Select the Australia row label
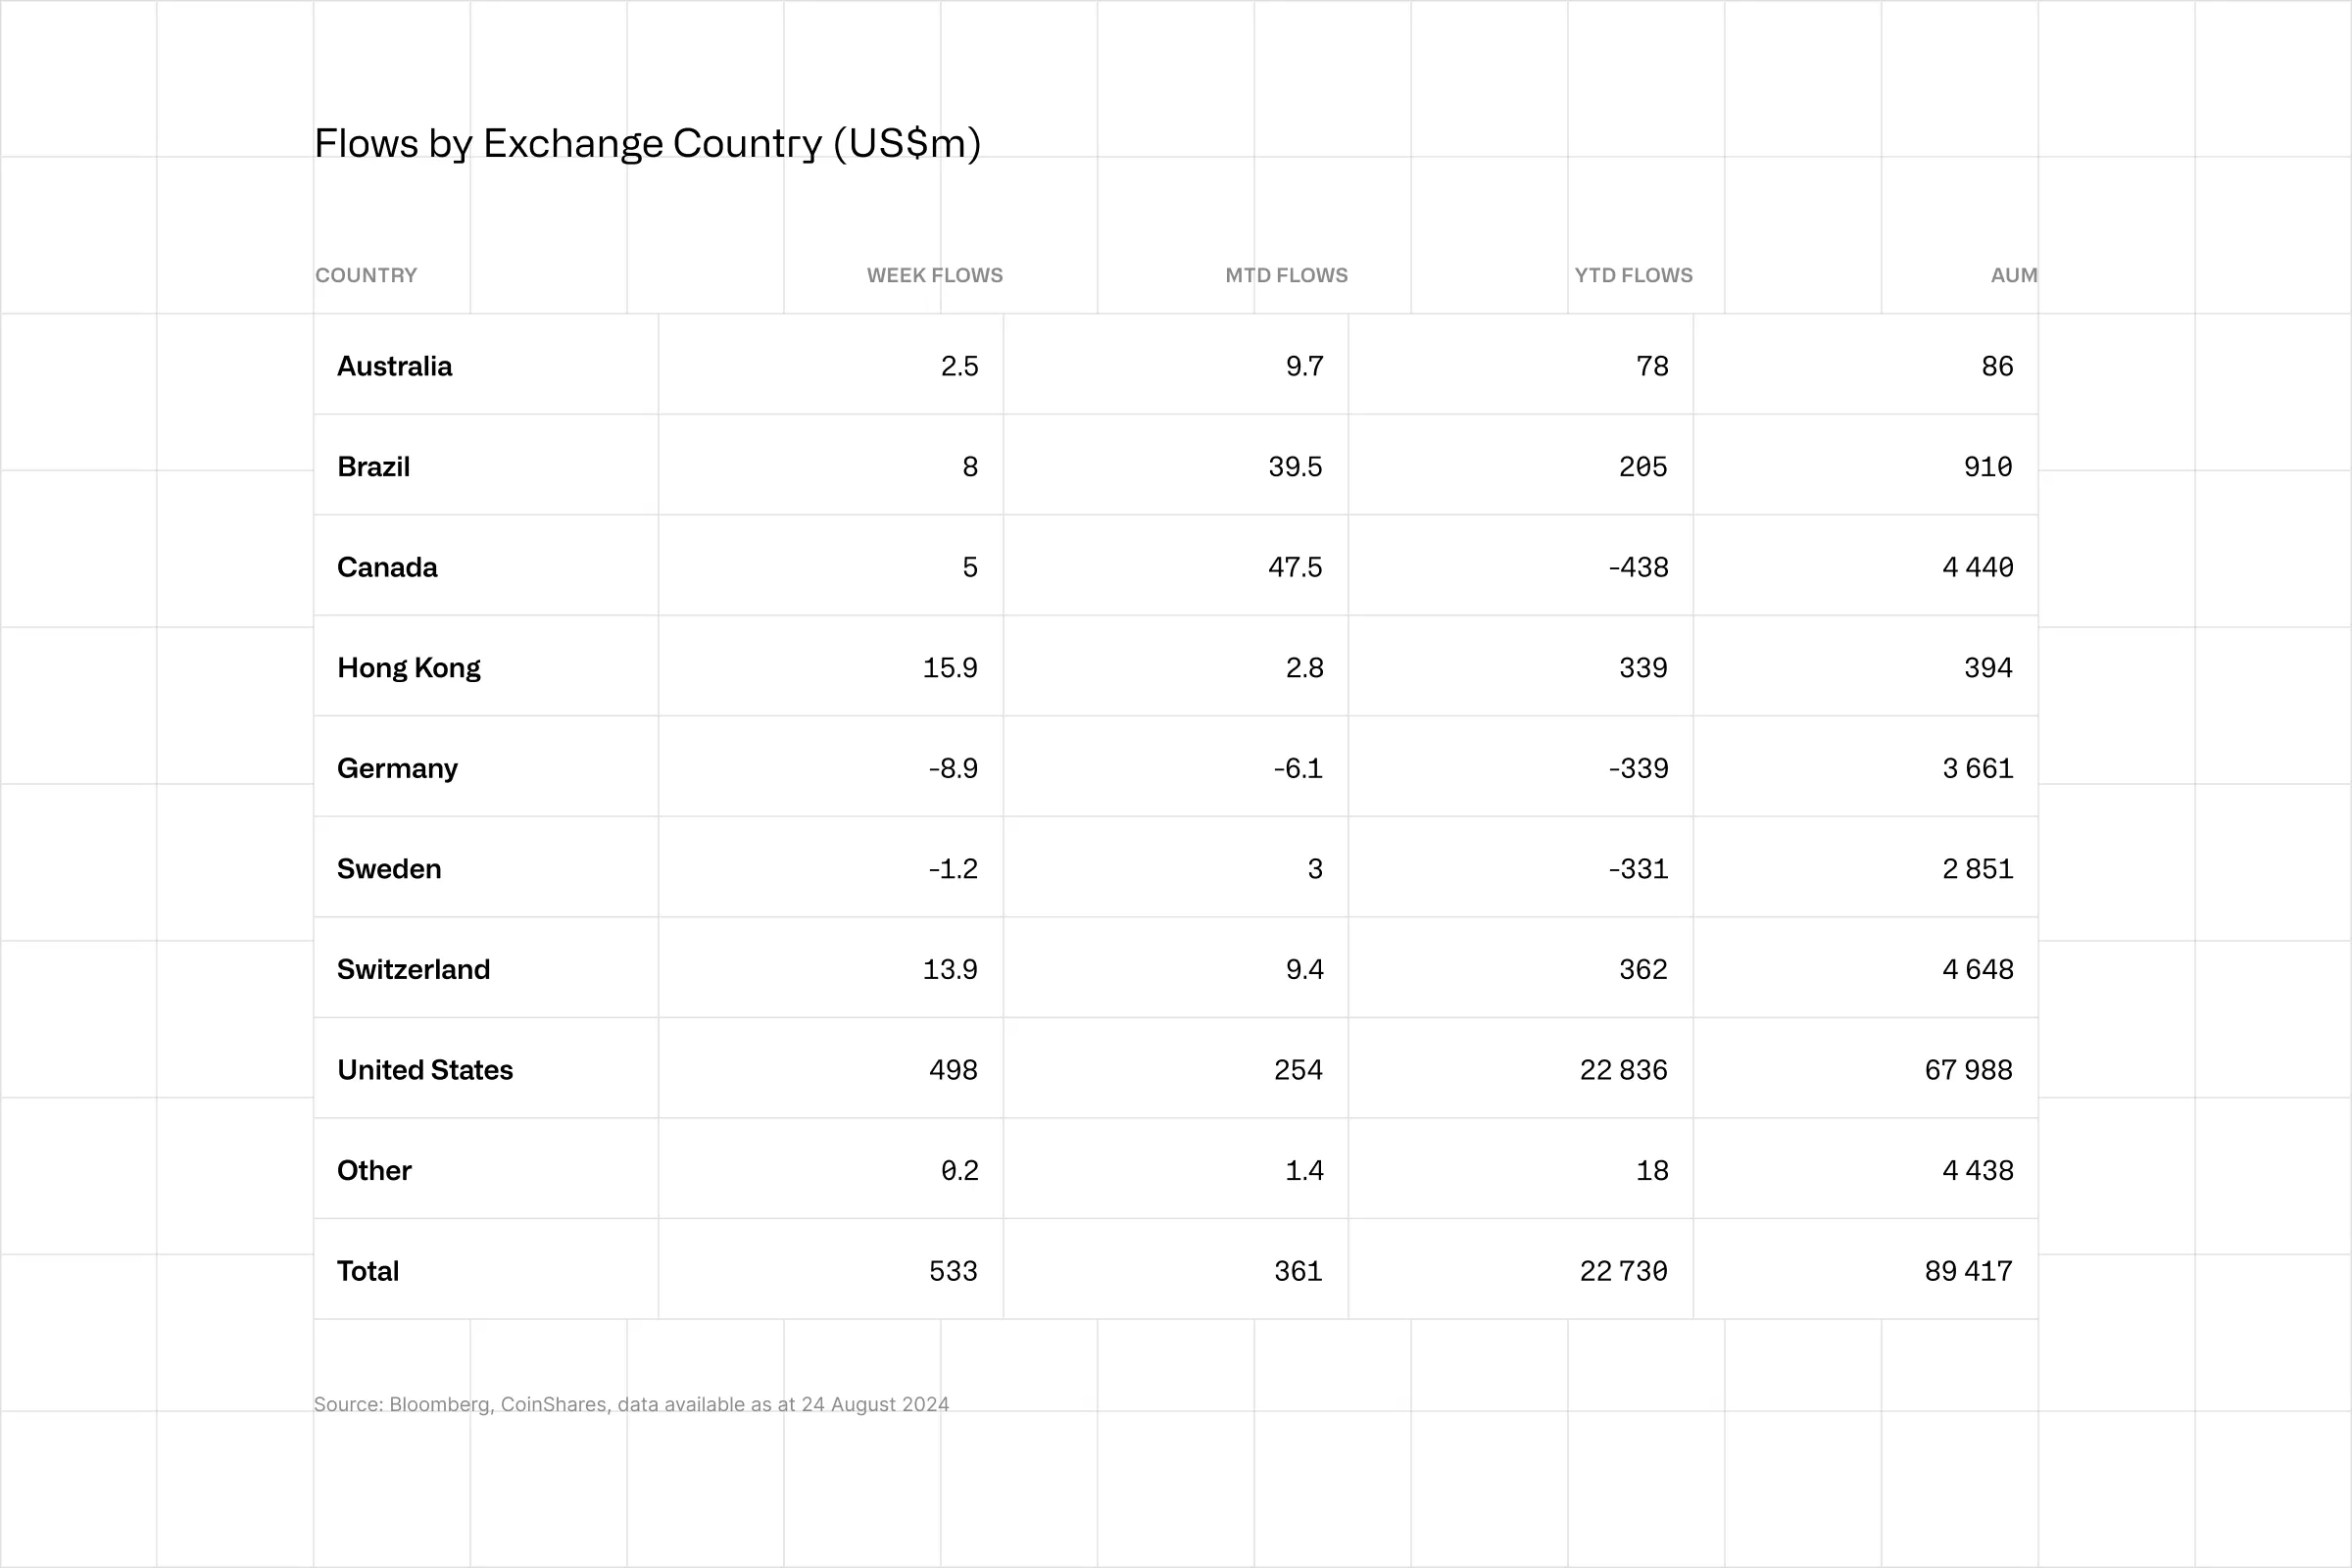Image resolution: width=2352 pixels, height=1568 pixels. [x=394, y=366]
